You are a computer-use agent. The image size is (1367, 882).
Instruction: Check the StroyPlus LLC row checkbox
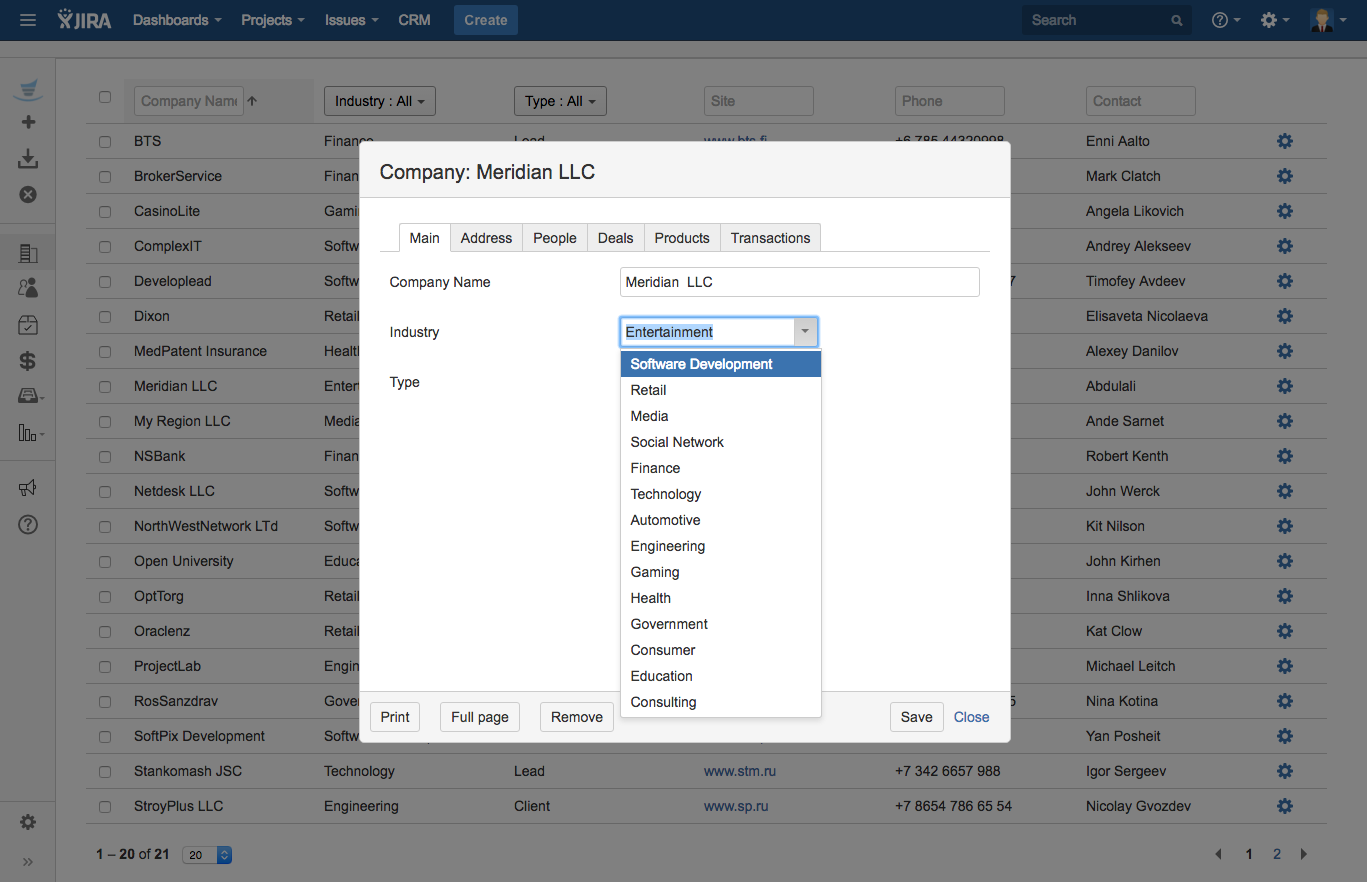(105, 807)
